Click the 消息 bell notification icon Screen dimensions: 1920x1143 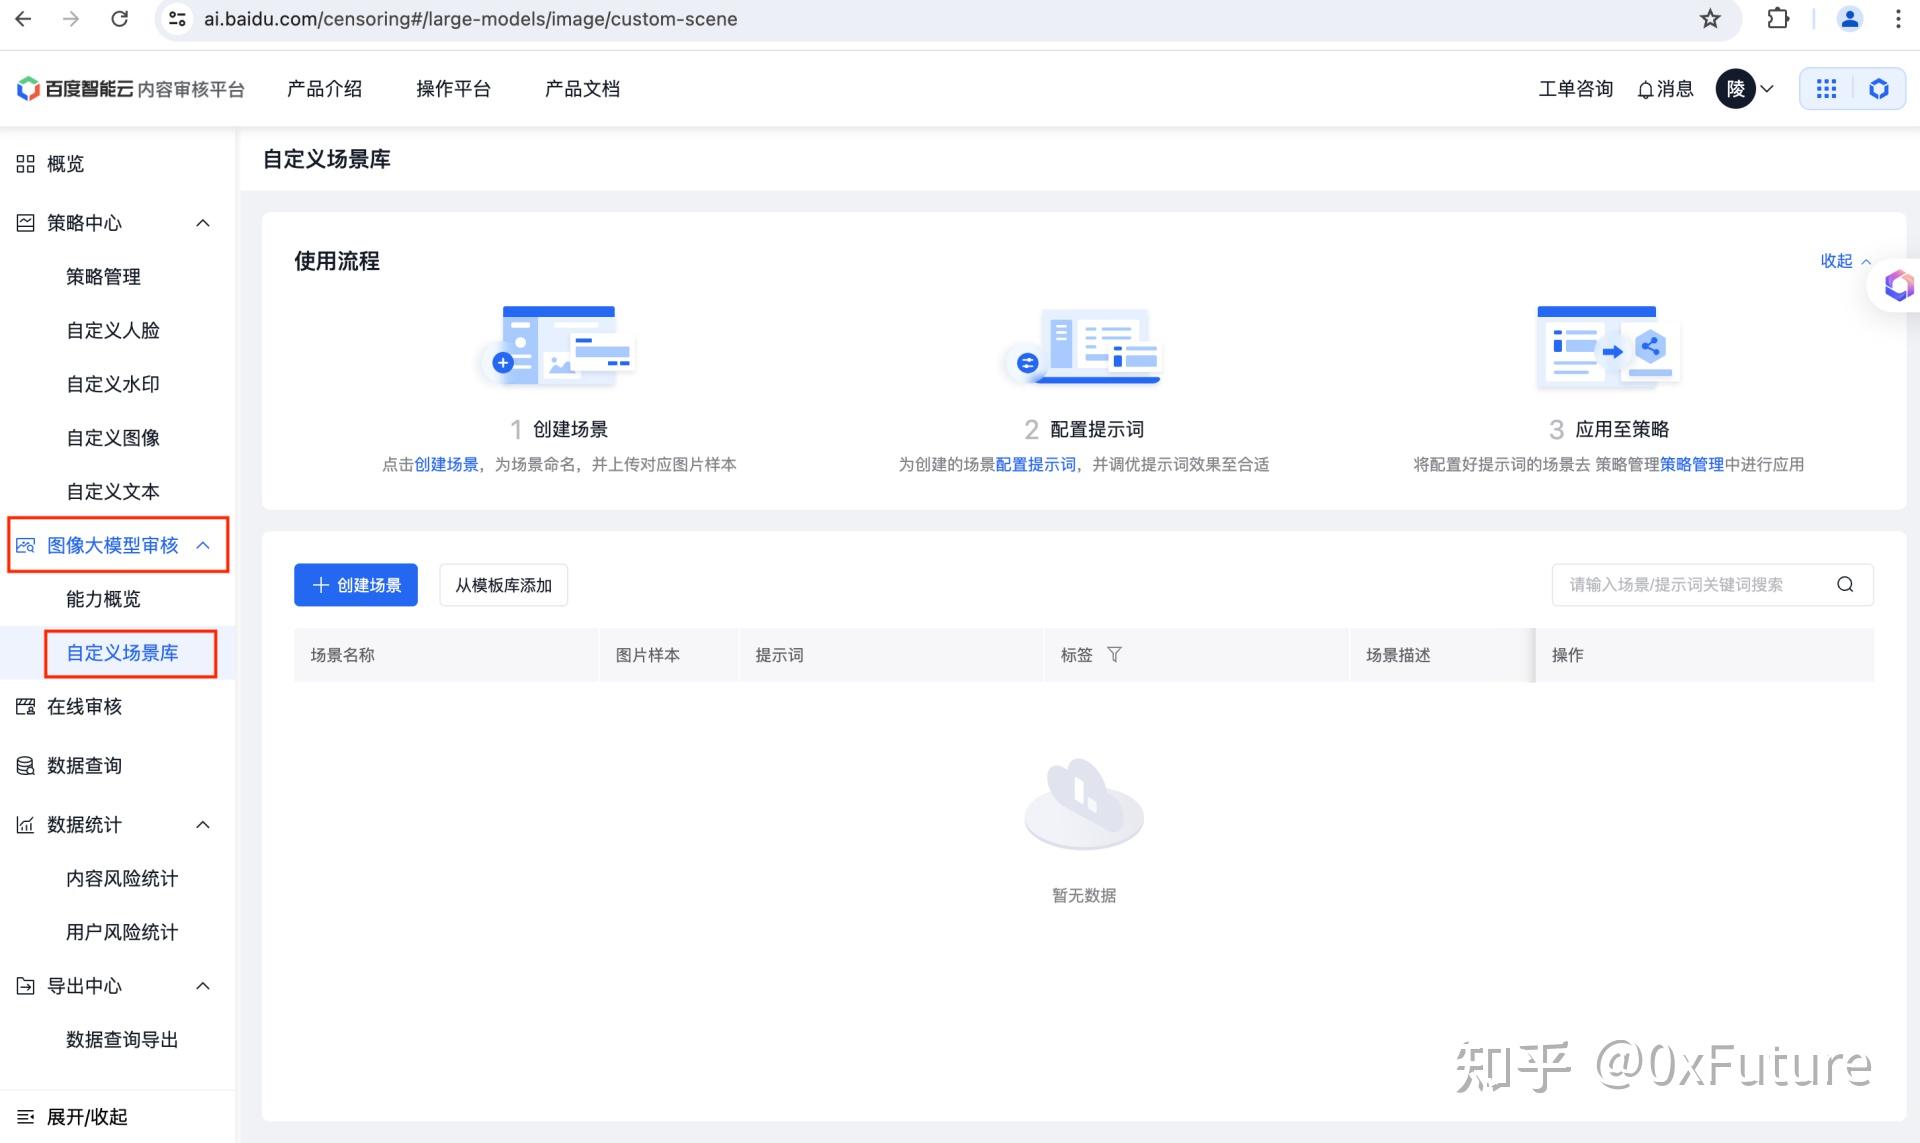1645,90
